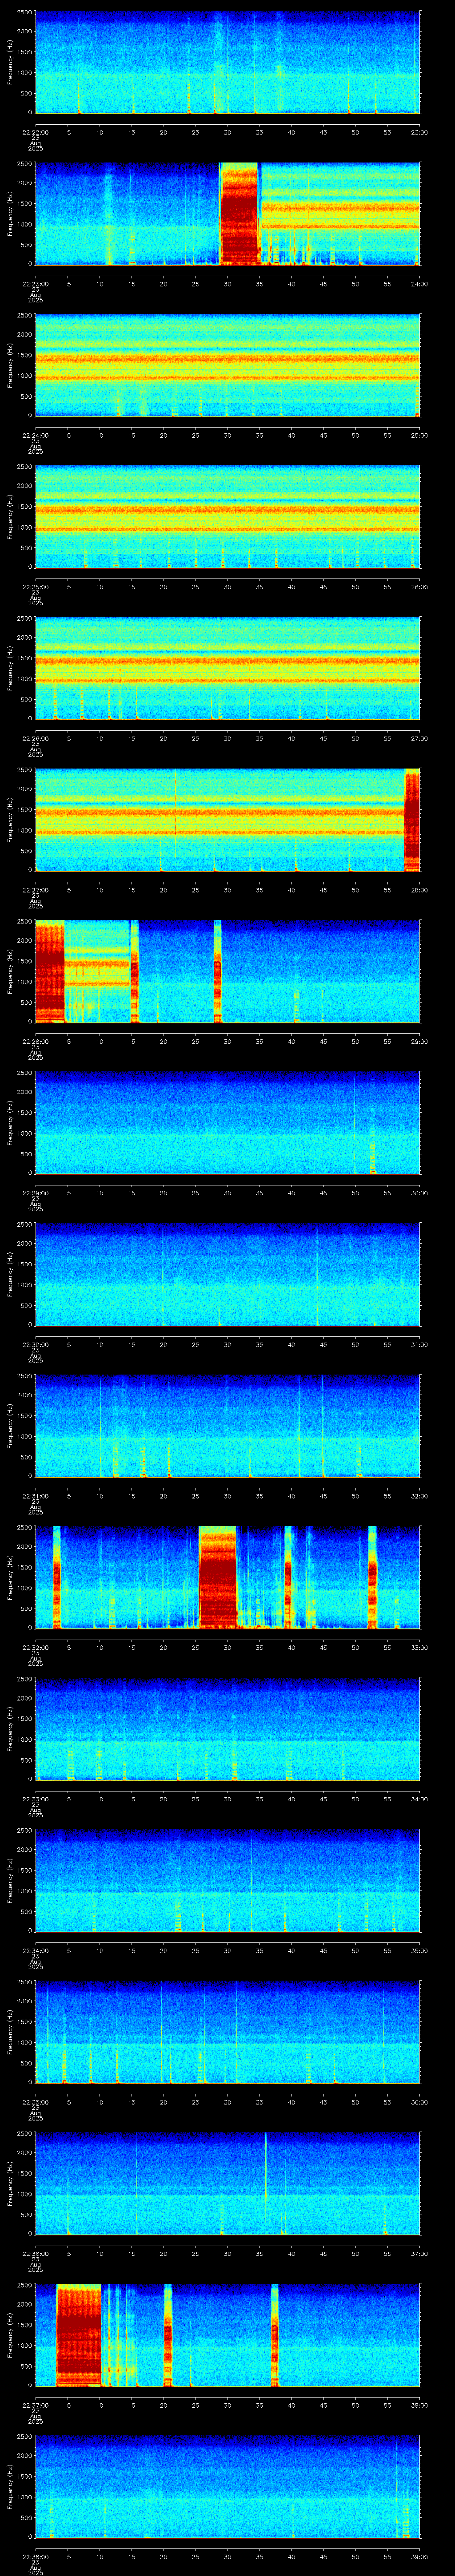This screenshot has height=2576, width=455.
Task: Click the 22:34:00 start time label
Action: (35, 1950)
